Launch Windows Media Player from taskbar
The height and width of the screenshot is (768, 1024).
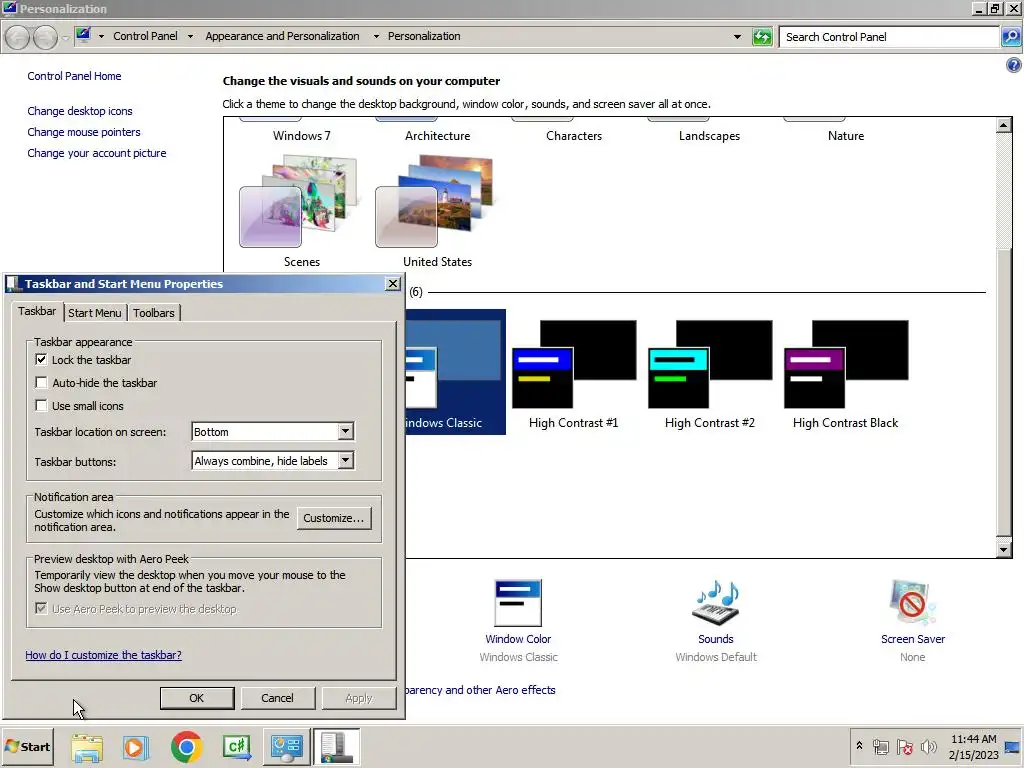pos(136,747)
